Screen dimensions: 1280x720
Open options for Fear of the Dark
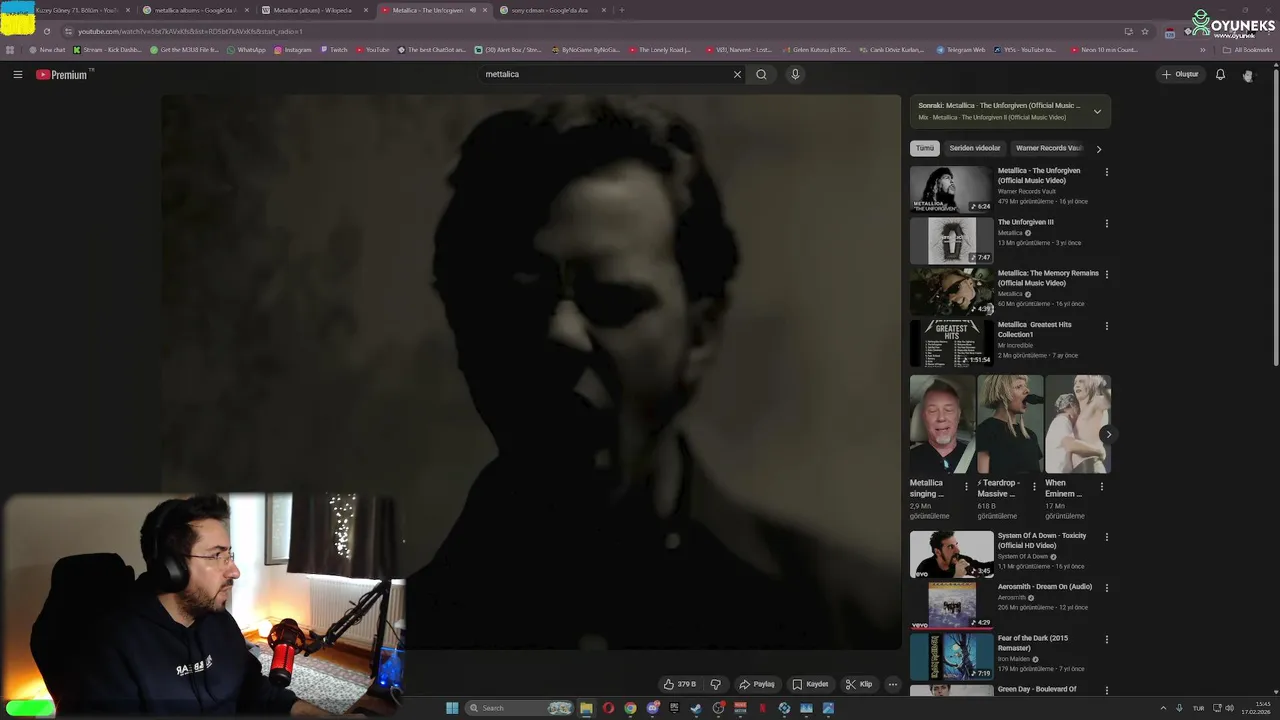click(x=1106, y=639)
